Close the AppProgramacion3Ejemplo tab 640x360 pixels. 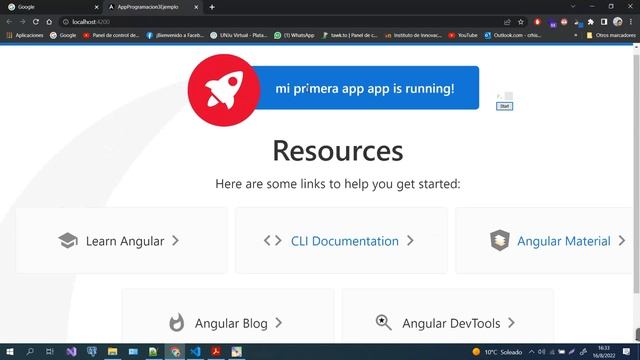point(196,7)
